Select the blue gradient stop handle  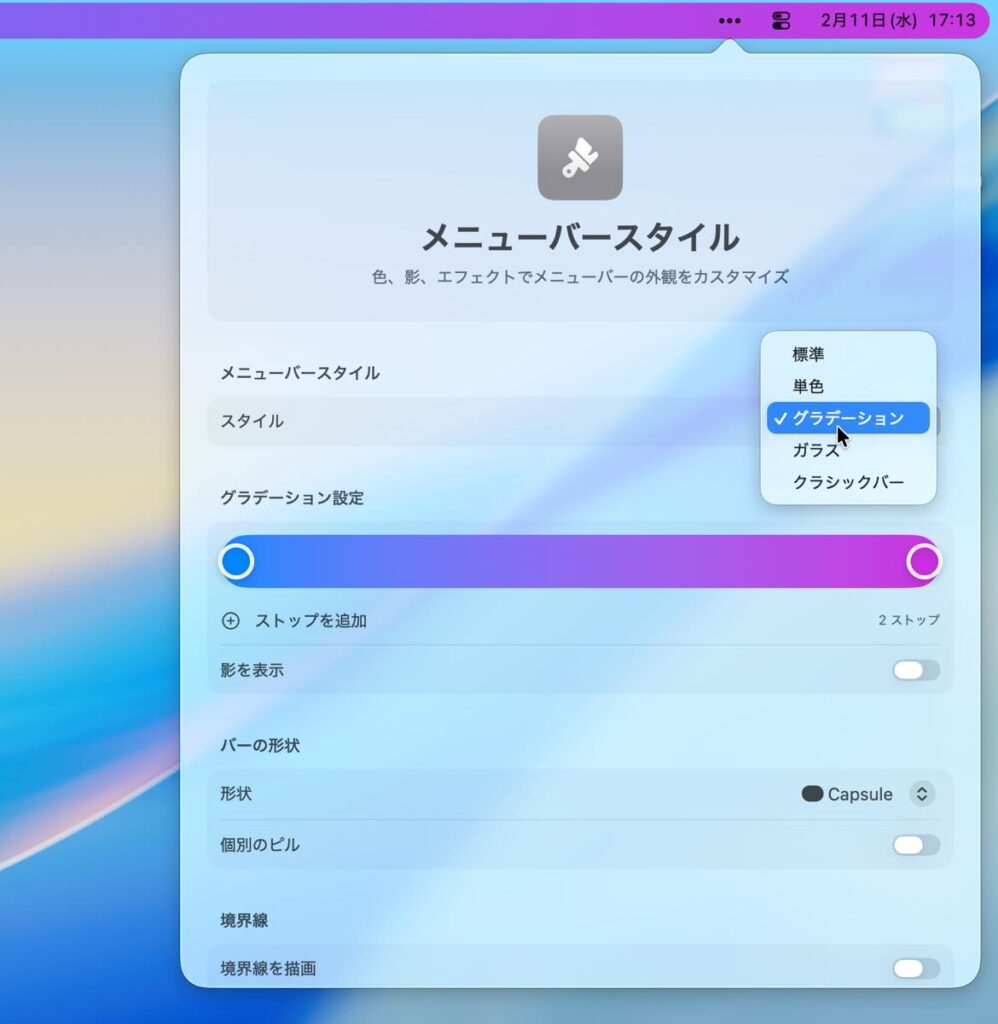[x=236, y=561]
